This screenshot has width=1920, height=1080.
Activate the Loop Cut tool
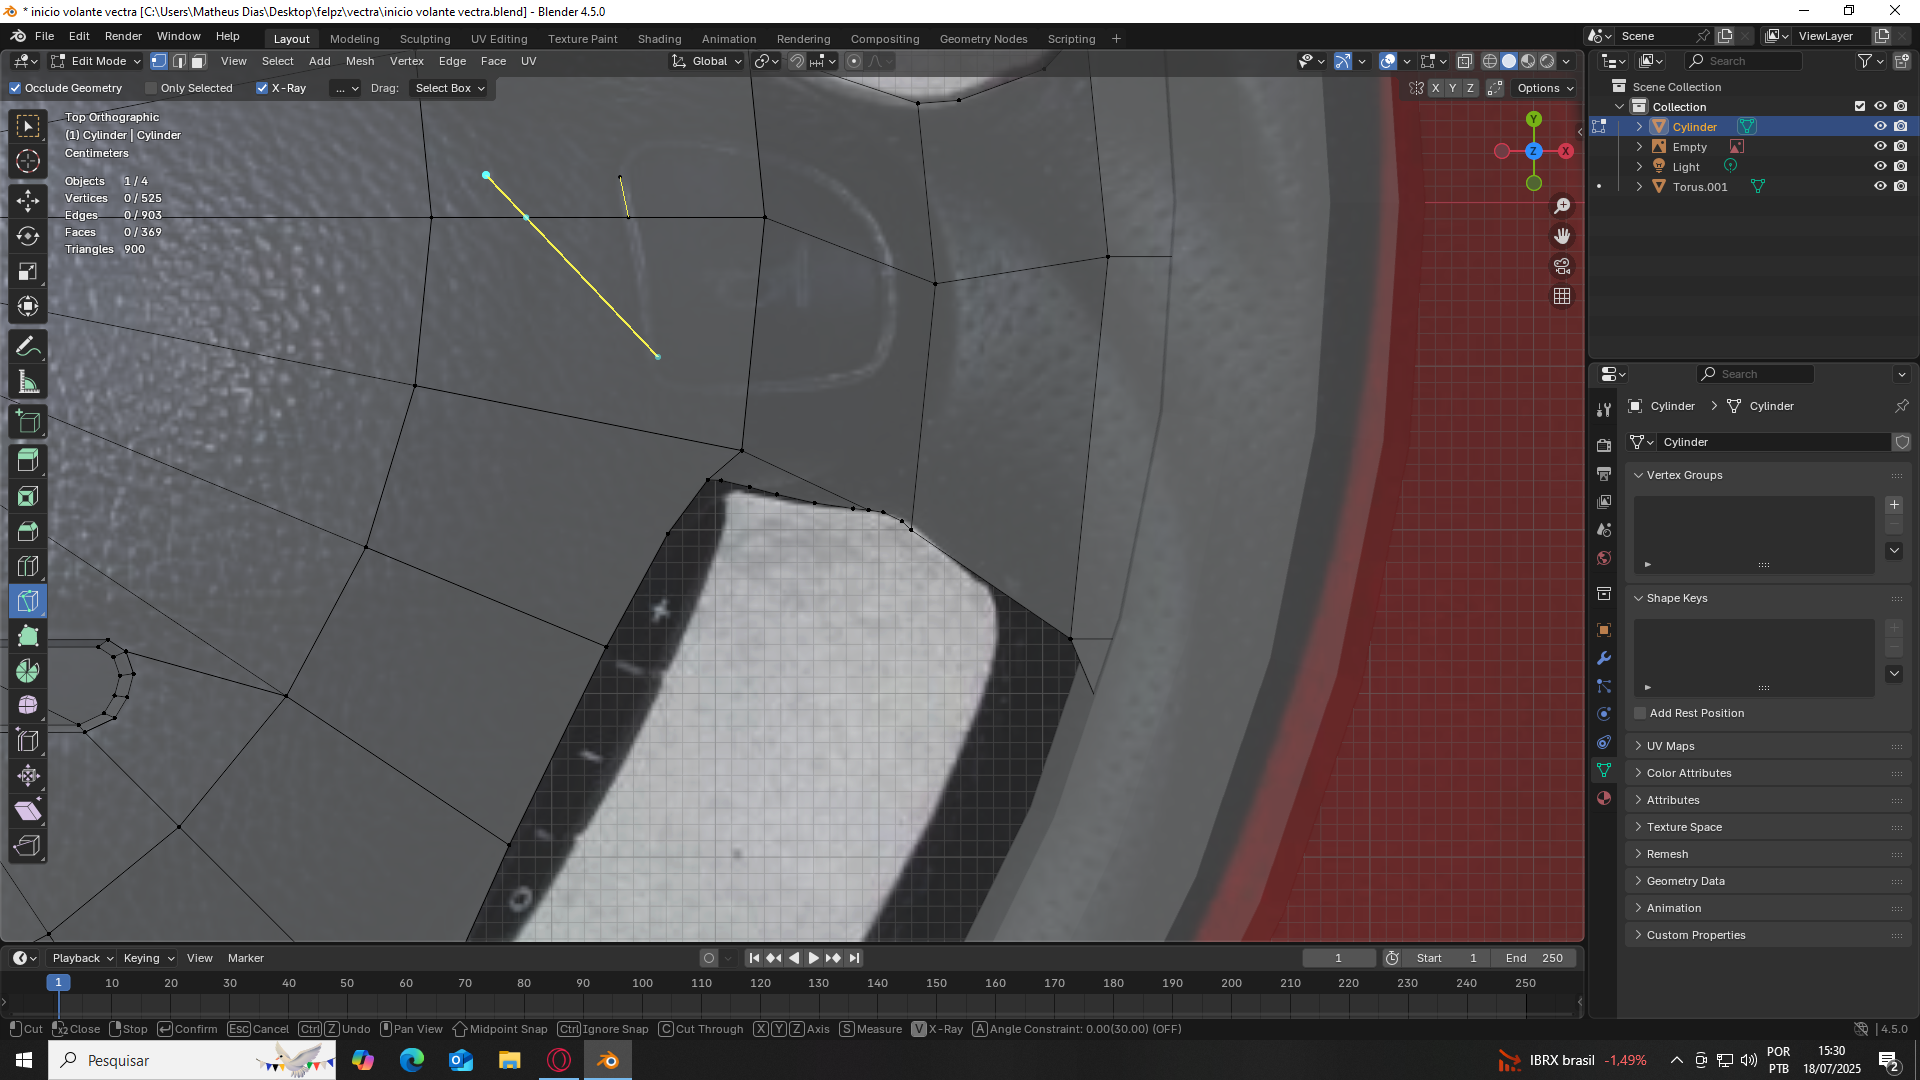tap(28, 566)
